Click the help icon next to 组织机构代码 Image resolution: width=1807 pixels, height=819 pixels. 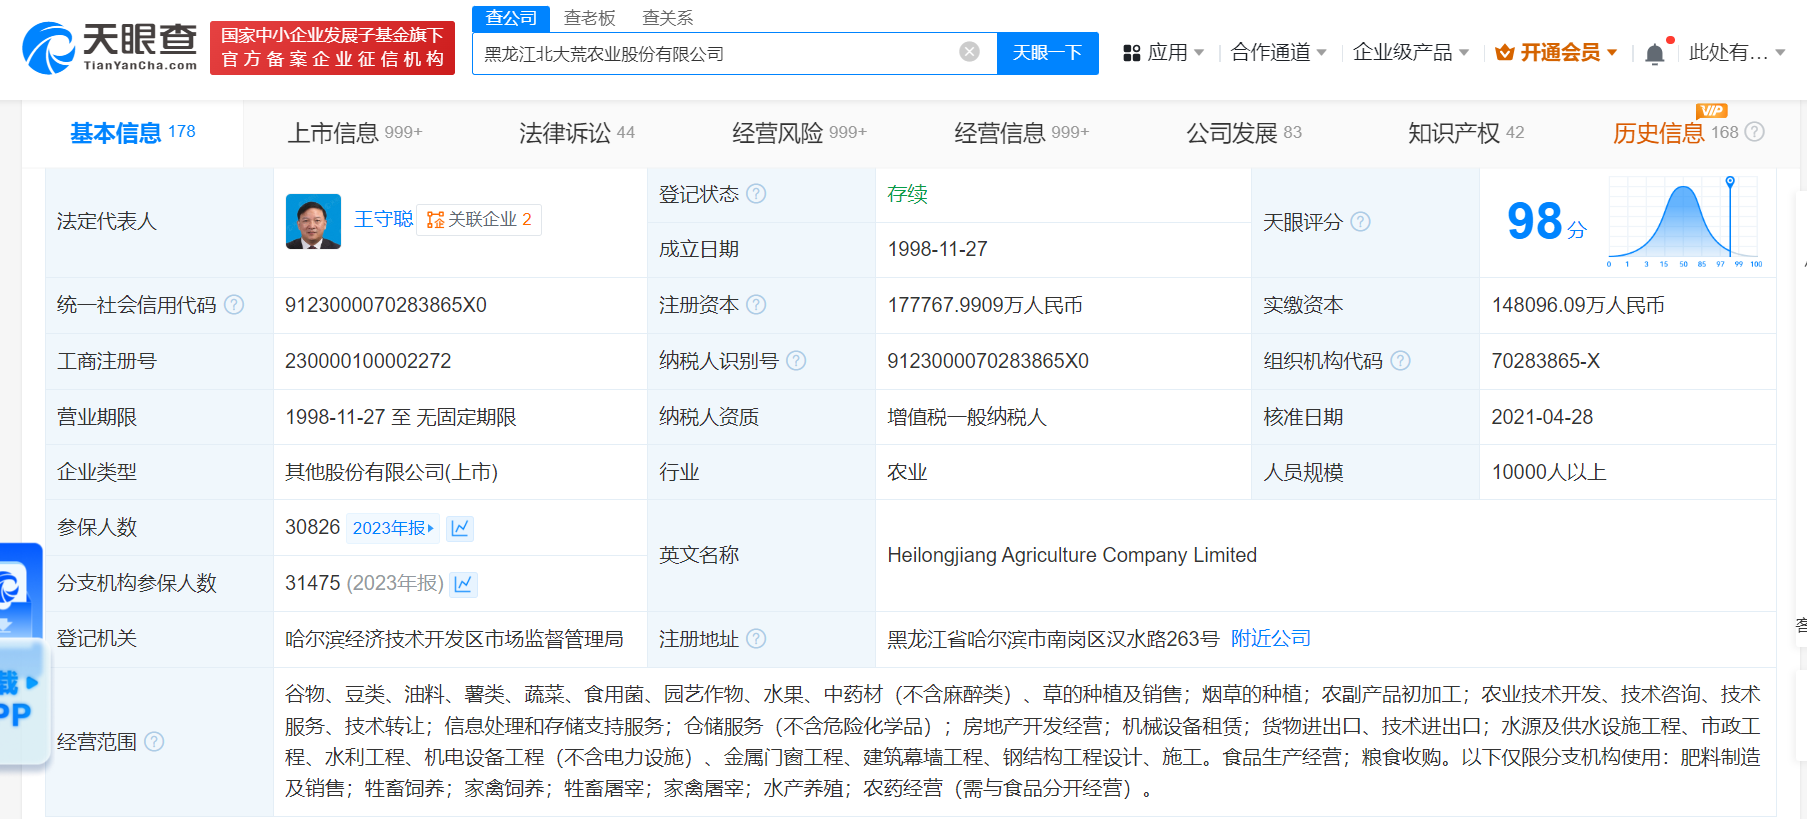coord(1400,360)
